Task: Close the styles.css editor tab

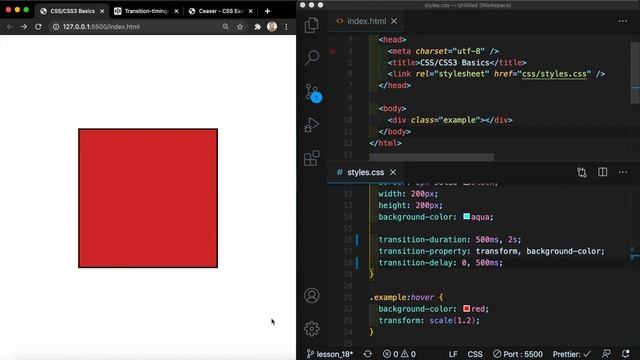Action: (393, 172)
